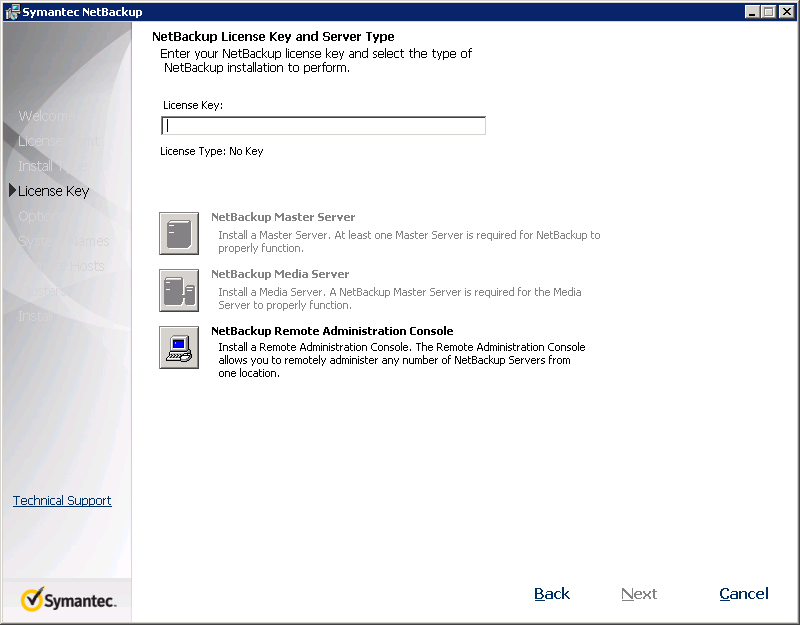This screenshot has width=800, height=625.
Task: Focus the License Key input field
Action: (323, 126)
